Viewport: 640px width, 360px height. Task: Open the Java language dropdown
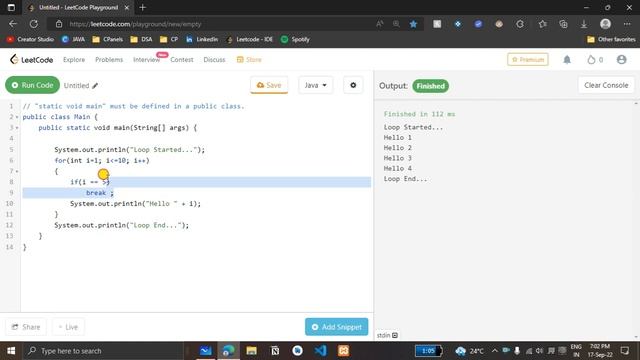point(316,85)
